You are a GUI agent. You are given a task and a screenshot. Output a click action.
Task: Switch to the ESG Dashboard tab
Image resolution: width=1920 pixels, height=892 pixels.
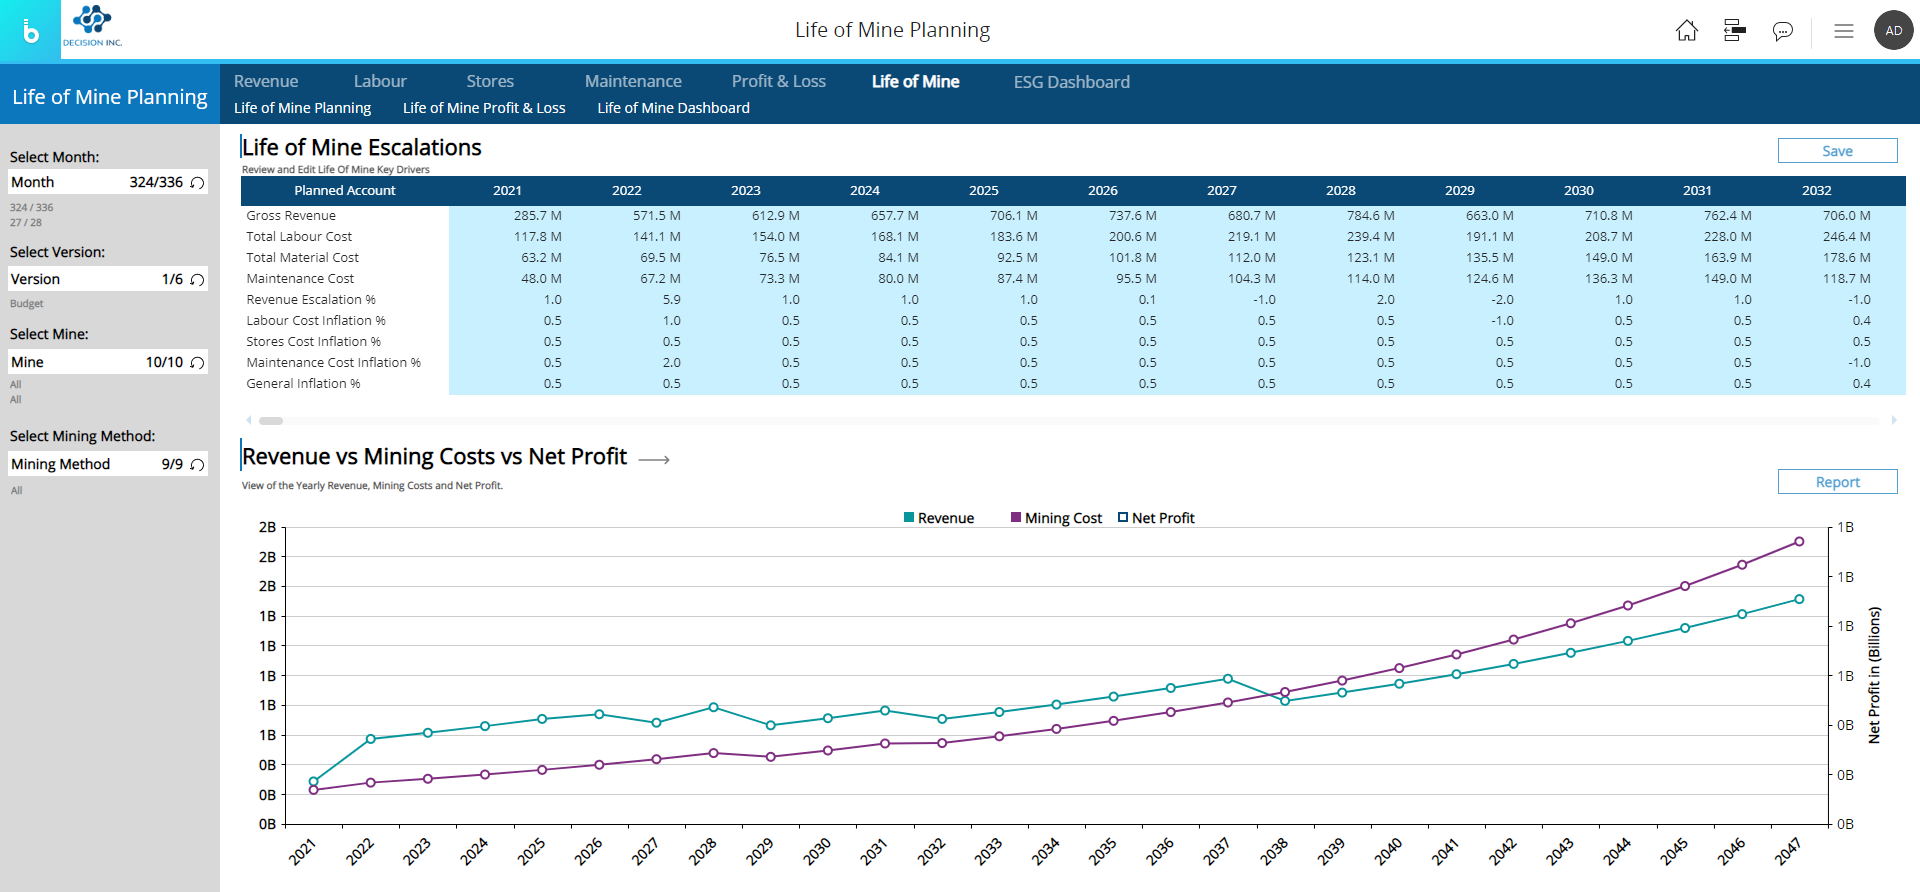point(1071,82)
